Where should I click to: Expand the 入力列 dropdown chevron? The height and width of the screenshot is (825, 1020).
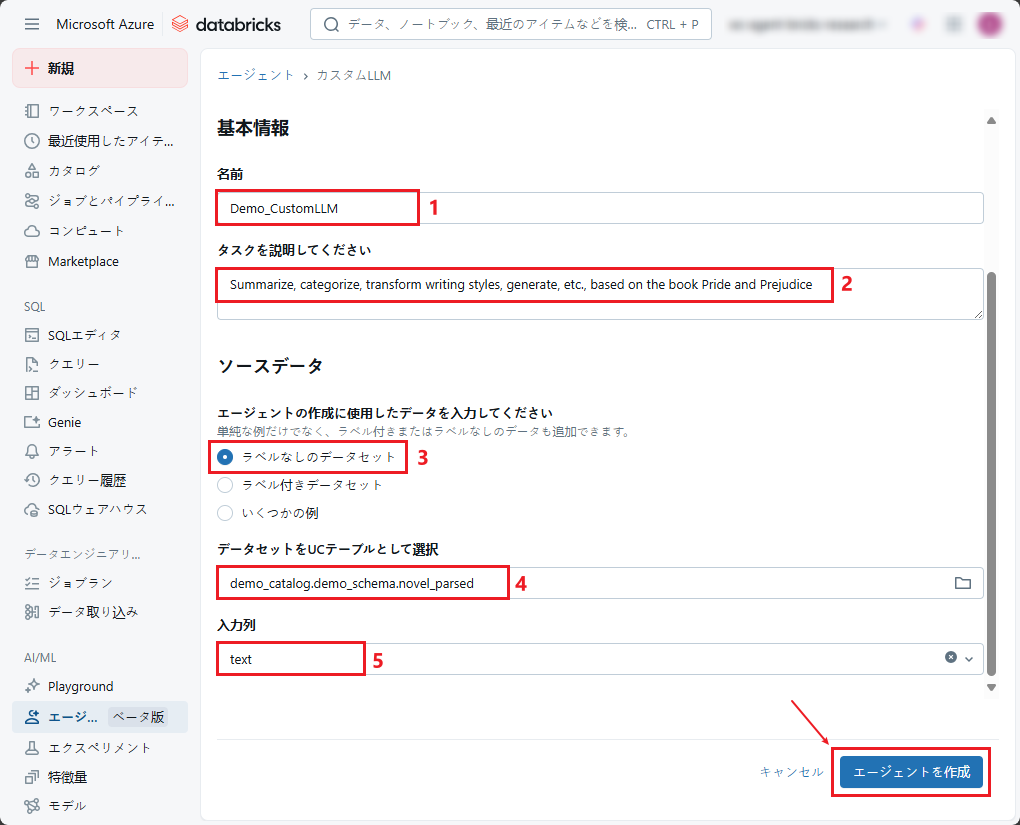969,659
